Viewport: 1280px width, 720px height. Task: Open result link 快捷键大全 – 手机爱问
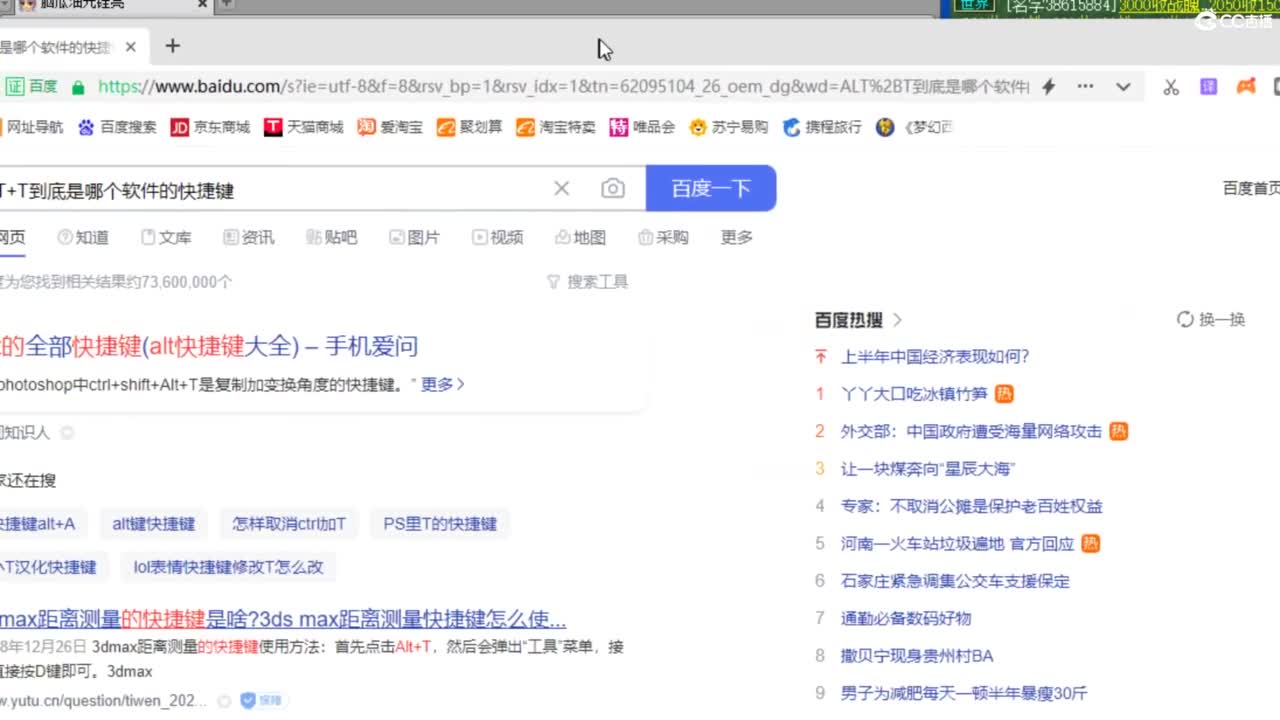click(x=209, y=346)
